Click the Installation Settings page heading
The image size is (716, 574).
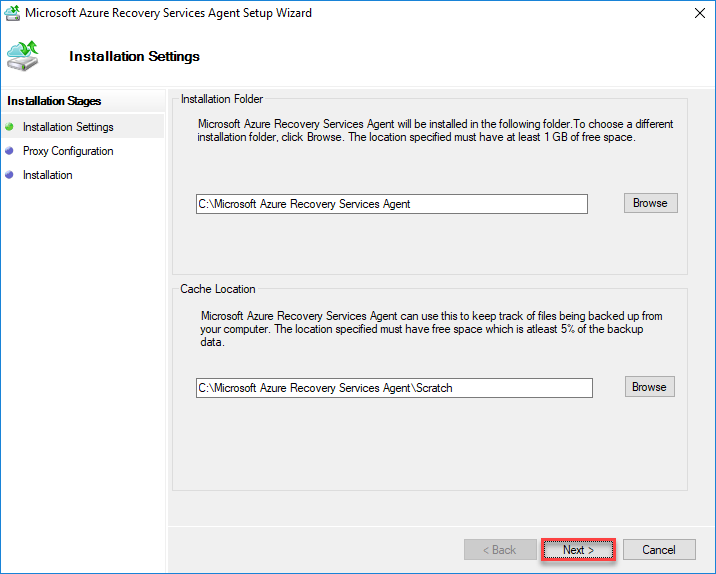[134, 56]
